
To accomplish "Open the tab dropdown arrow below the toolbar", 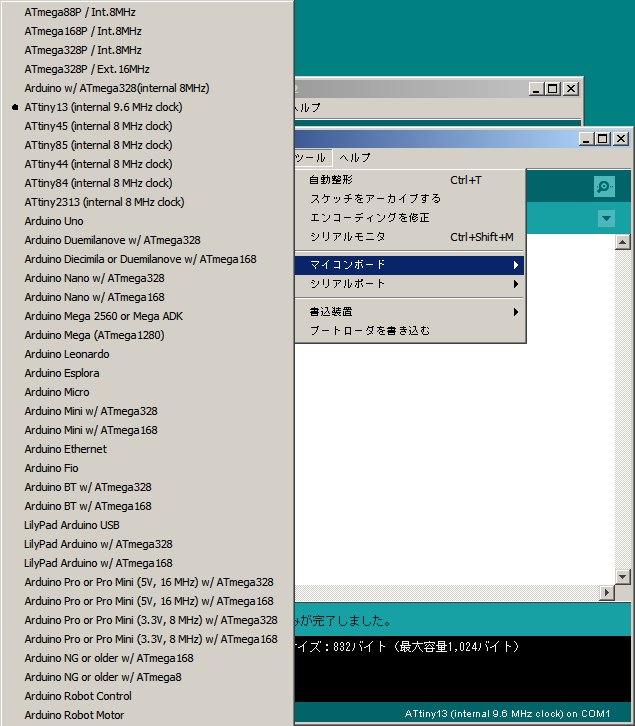I will 606,218.
